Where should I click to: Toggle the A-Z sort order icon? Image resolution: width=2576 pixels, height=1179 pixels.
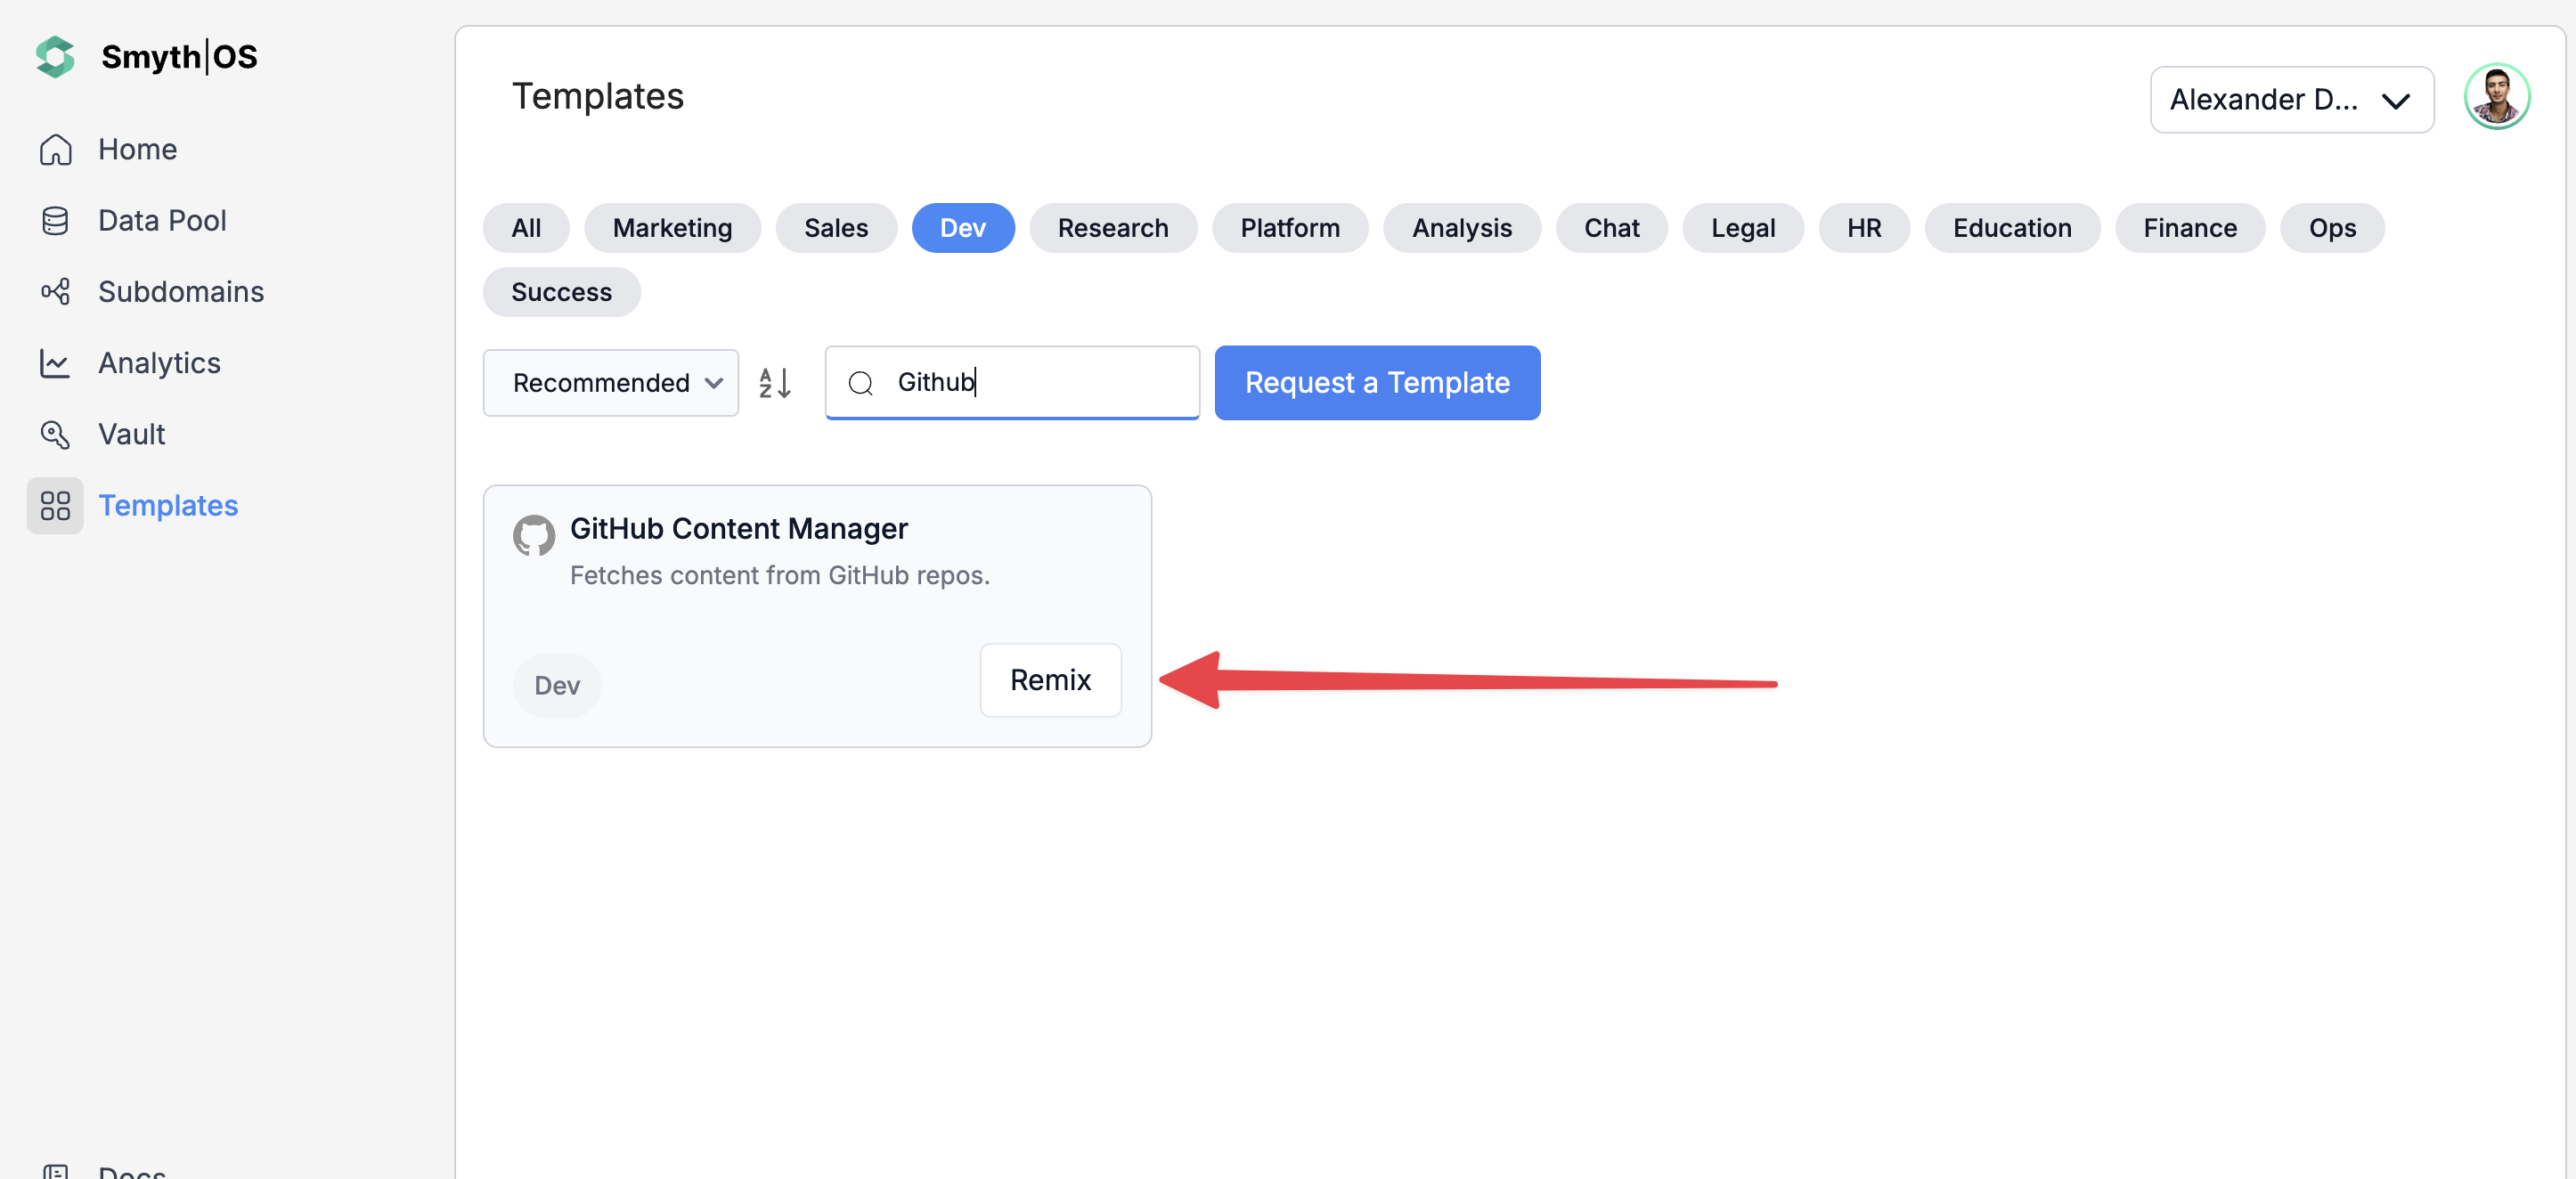(775, 383)
